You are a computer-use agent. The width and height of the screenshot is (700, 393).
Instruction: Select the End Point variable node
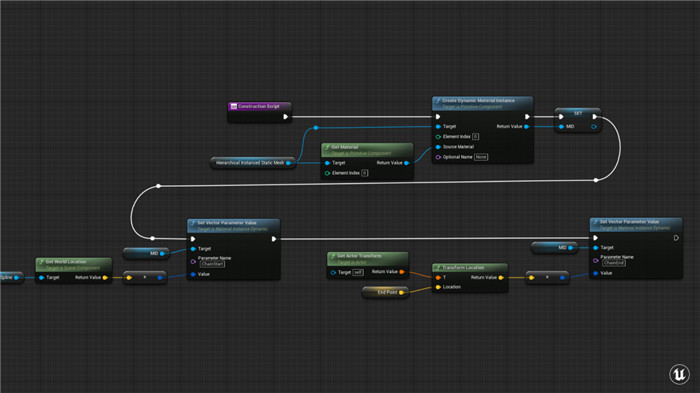[385, 293]
